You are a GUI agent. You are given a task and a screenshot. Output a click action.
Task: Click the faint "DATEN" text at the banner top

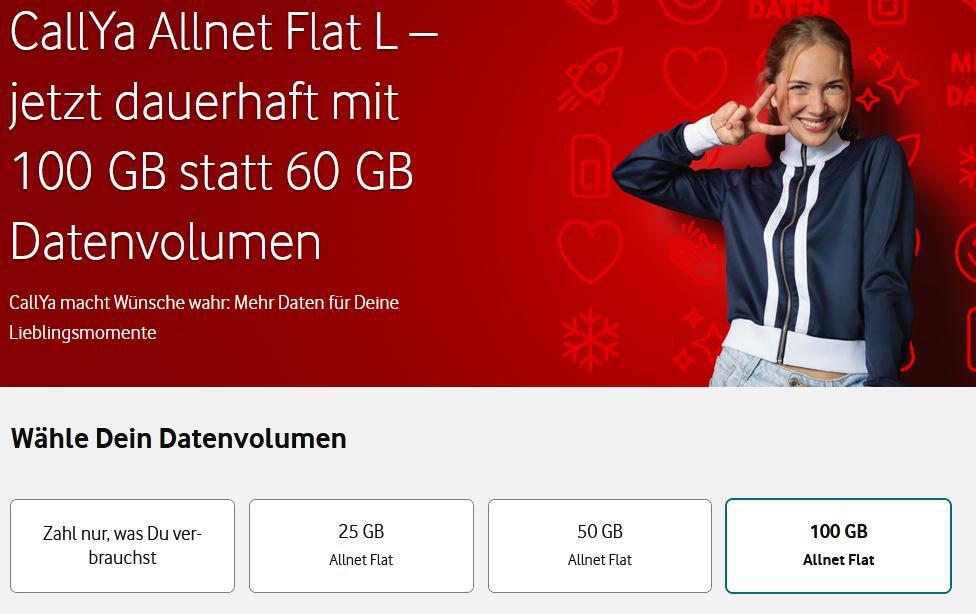[789, 9]
